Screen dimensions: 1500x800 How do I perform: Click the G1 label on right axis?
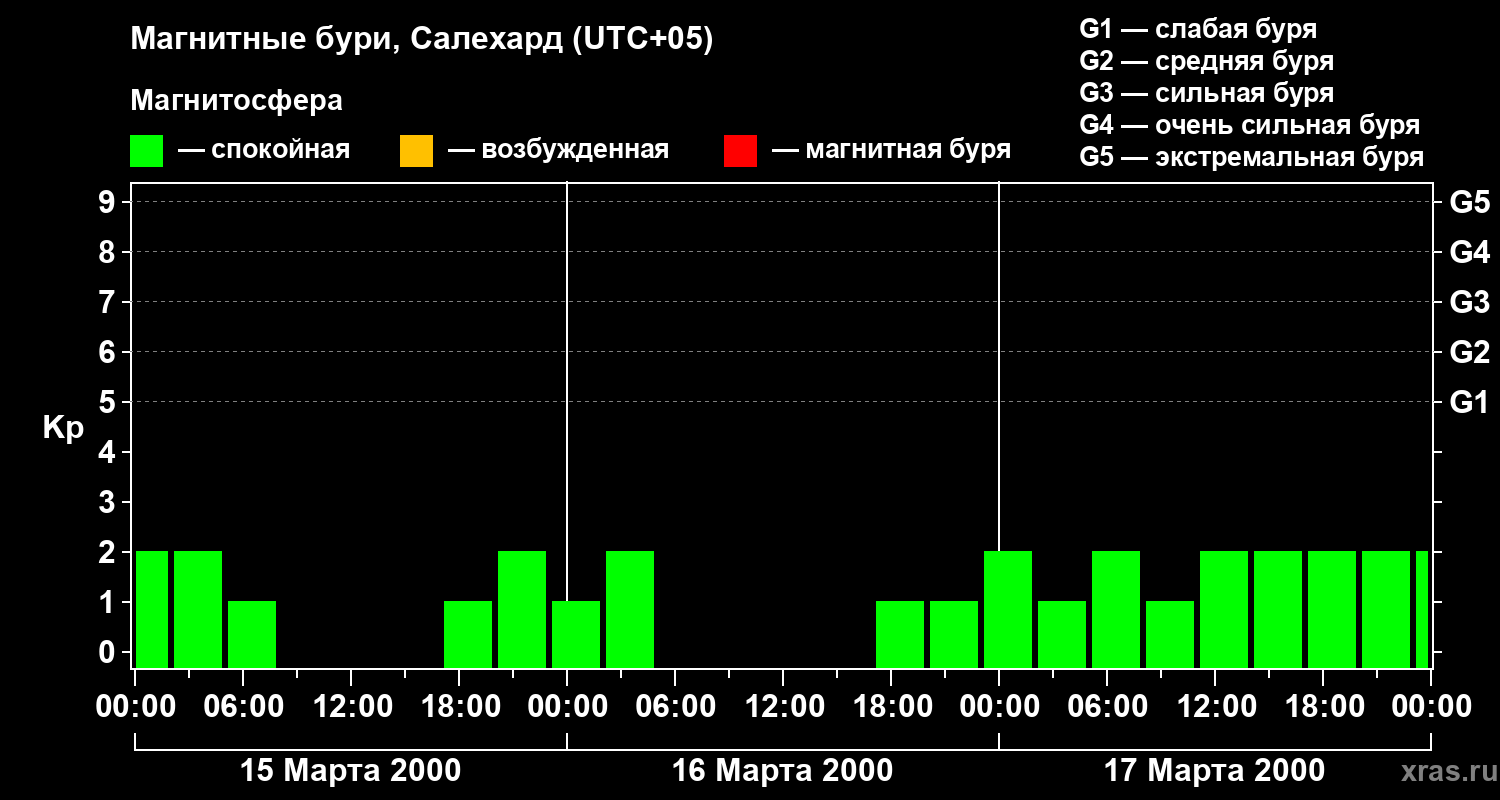1469,402
